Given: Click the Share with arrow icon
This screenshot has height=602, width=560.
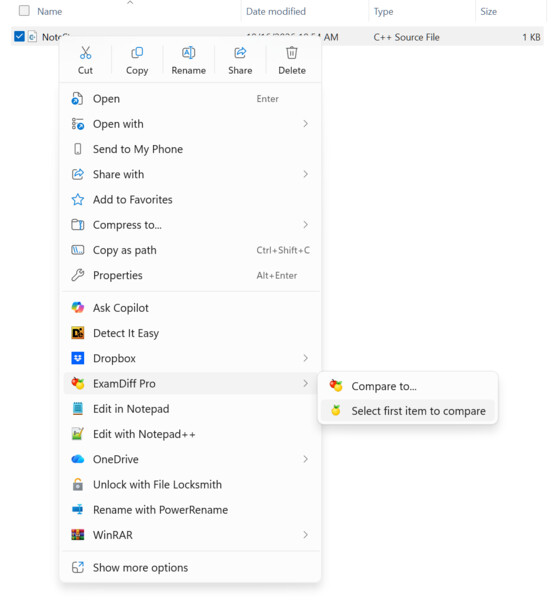Looking at the screenshot, I should 78,174.
